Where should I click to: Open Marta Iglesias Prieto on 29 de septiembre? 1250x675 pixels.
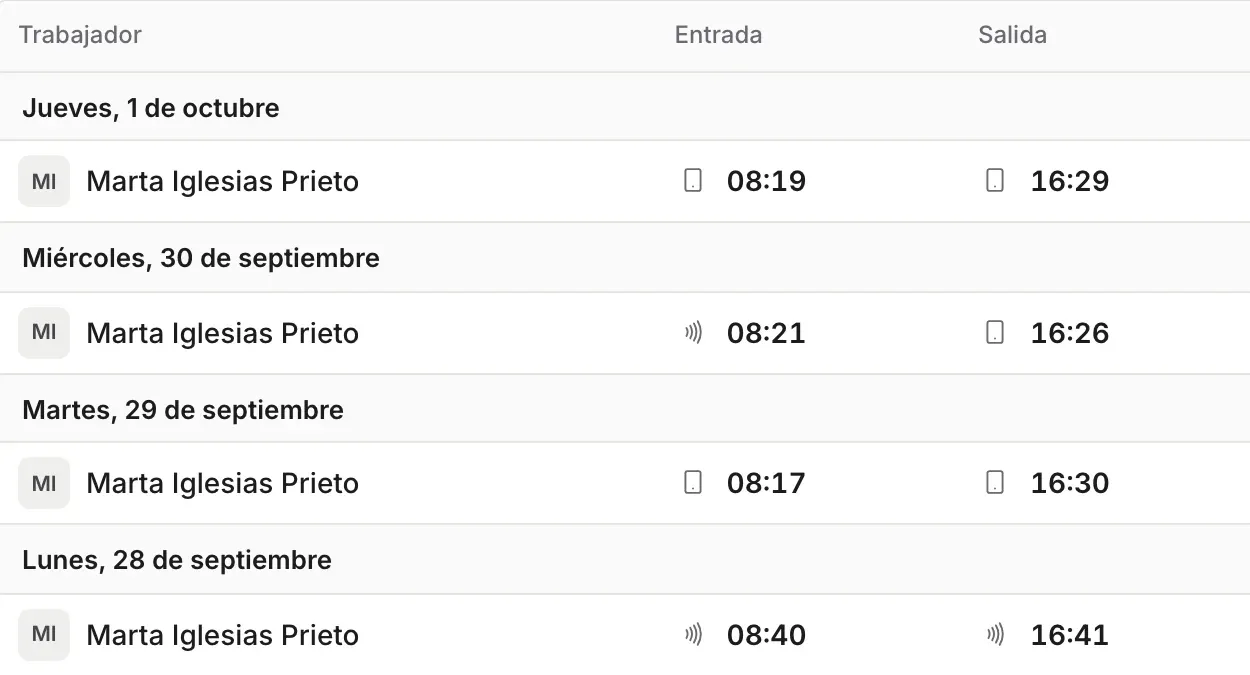click(223, 483)
